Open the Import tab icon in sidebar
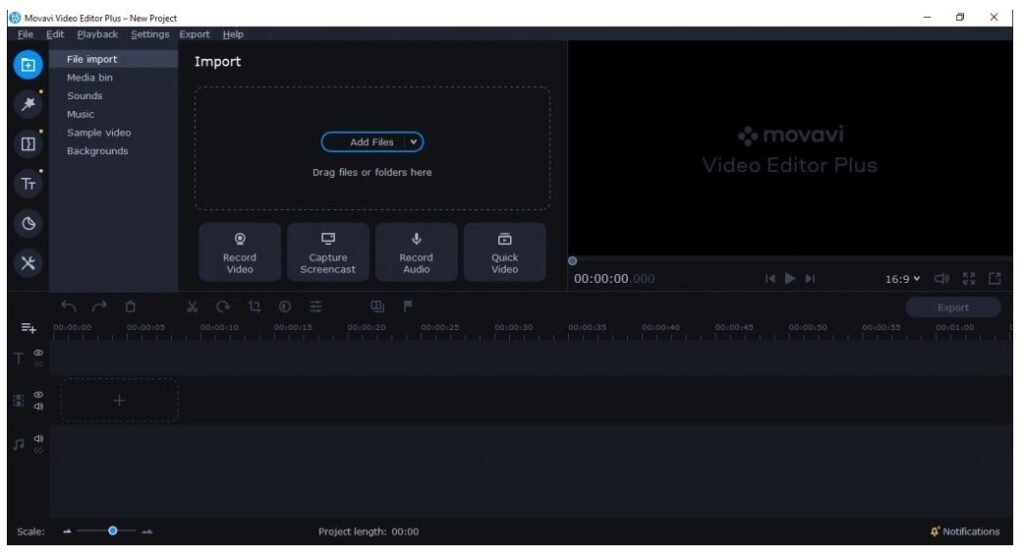 pos(28,65)
